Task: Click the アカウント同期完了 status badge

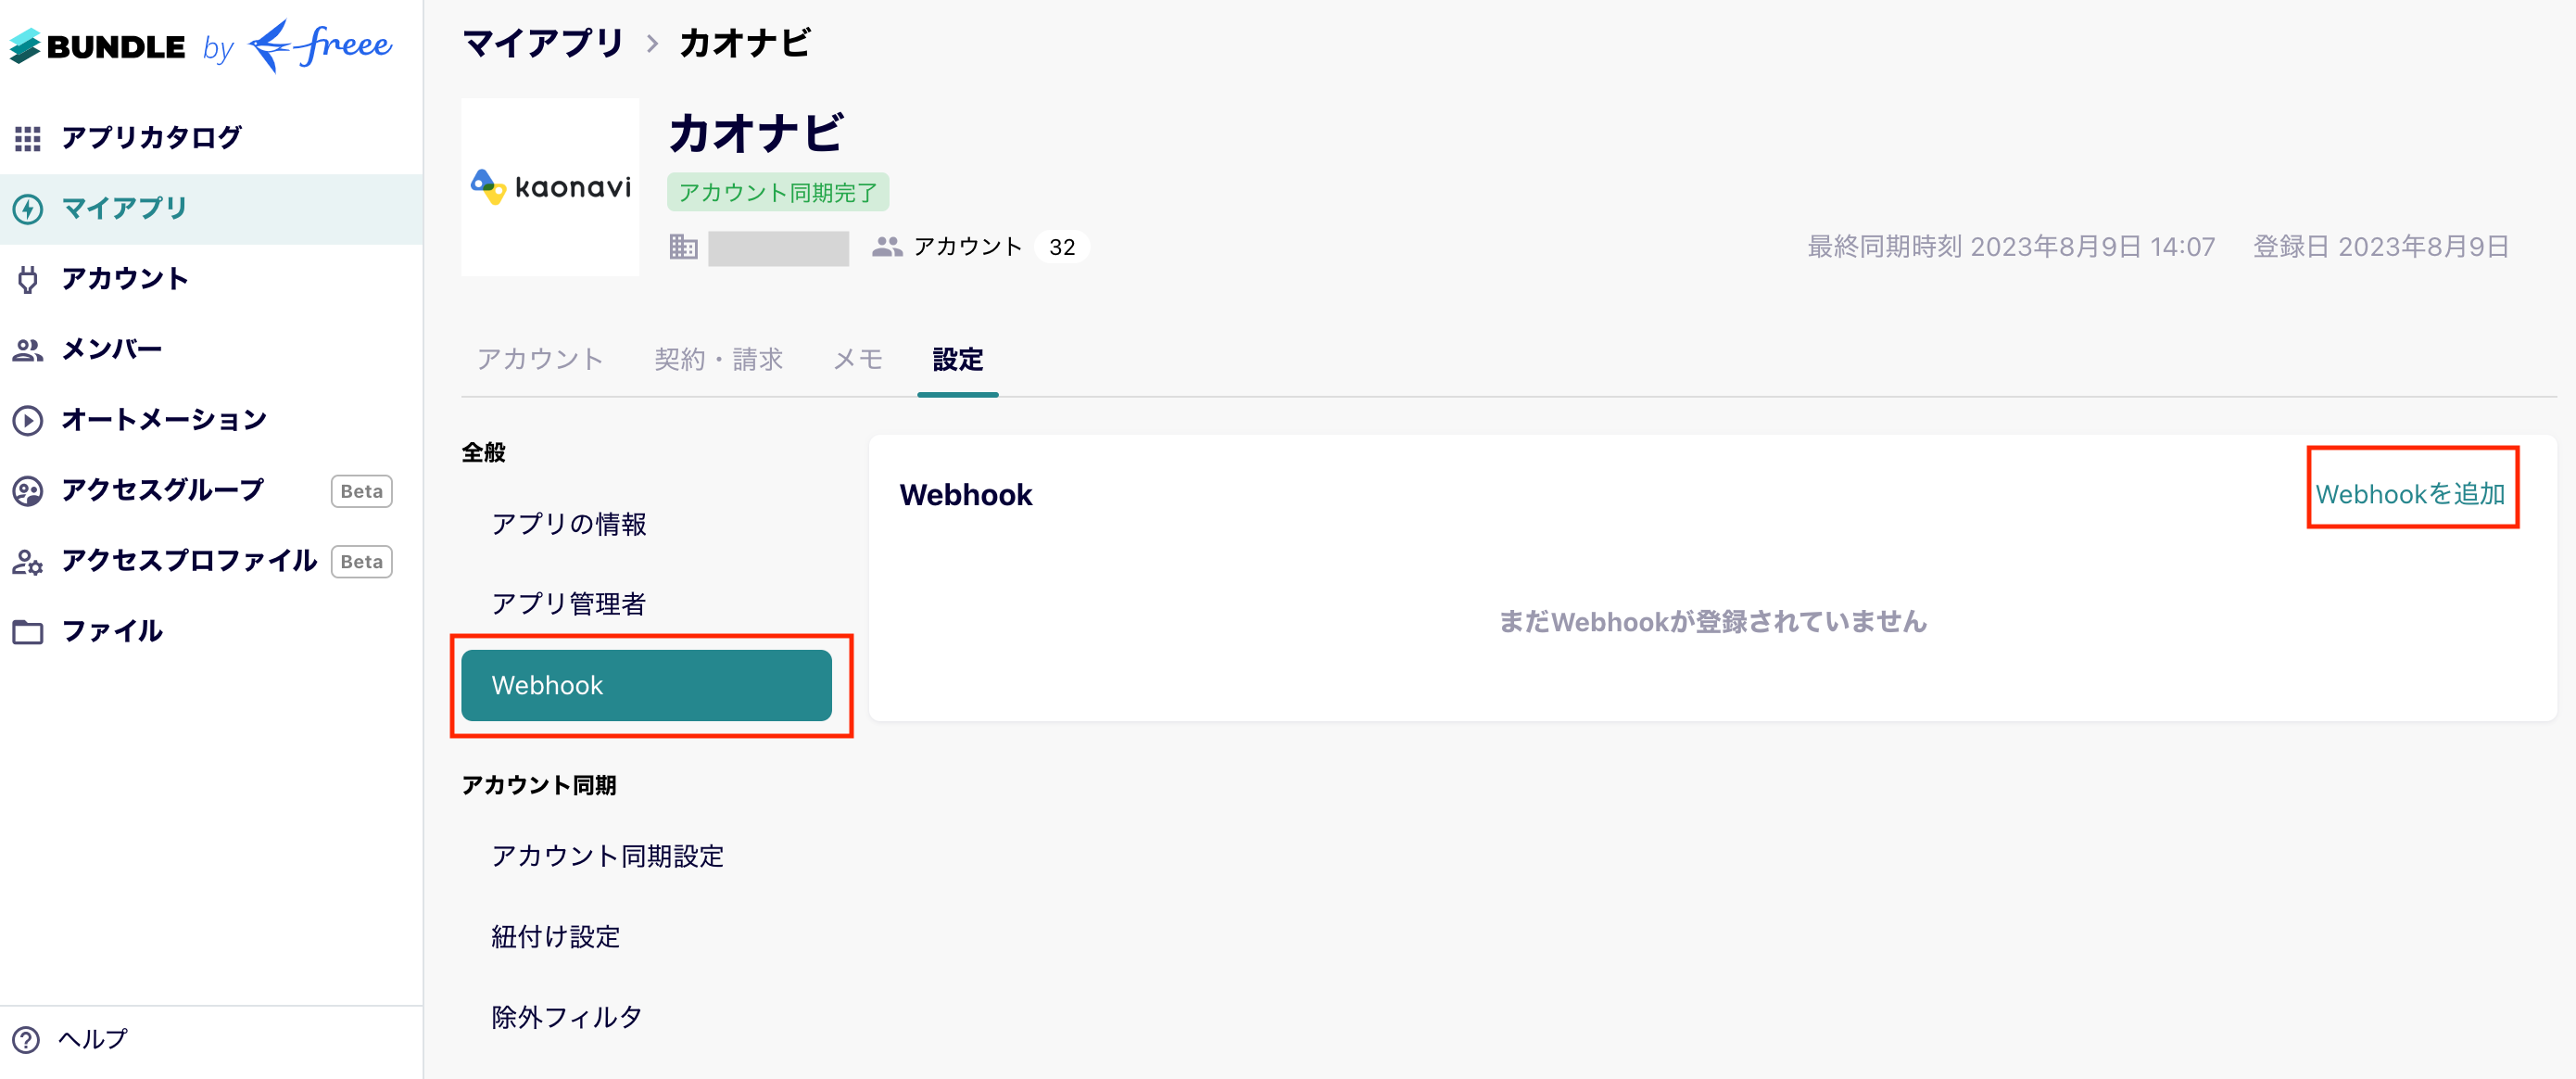Action: (778, 192)
